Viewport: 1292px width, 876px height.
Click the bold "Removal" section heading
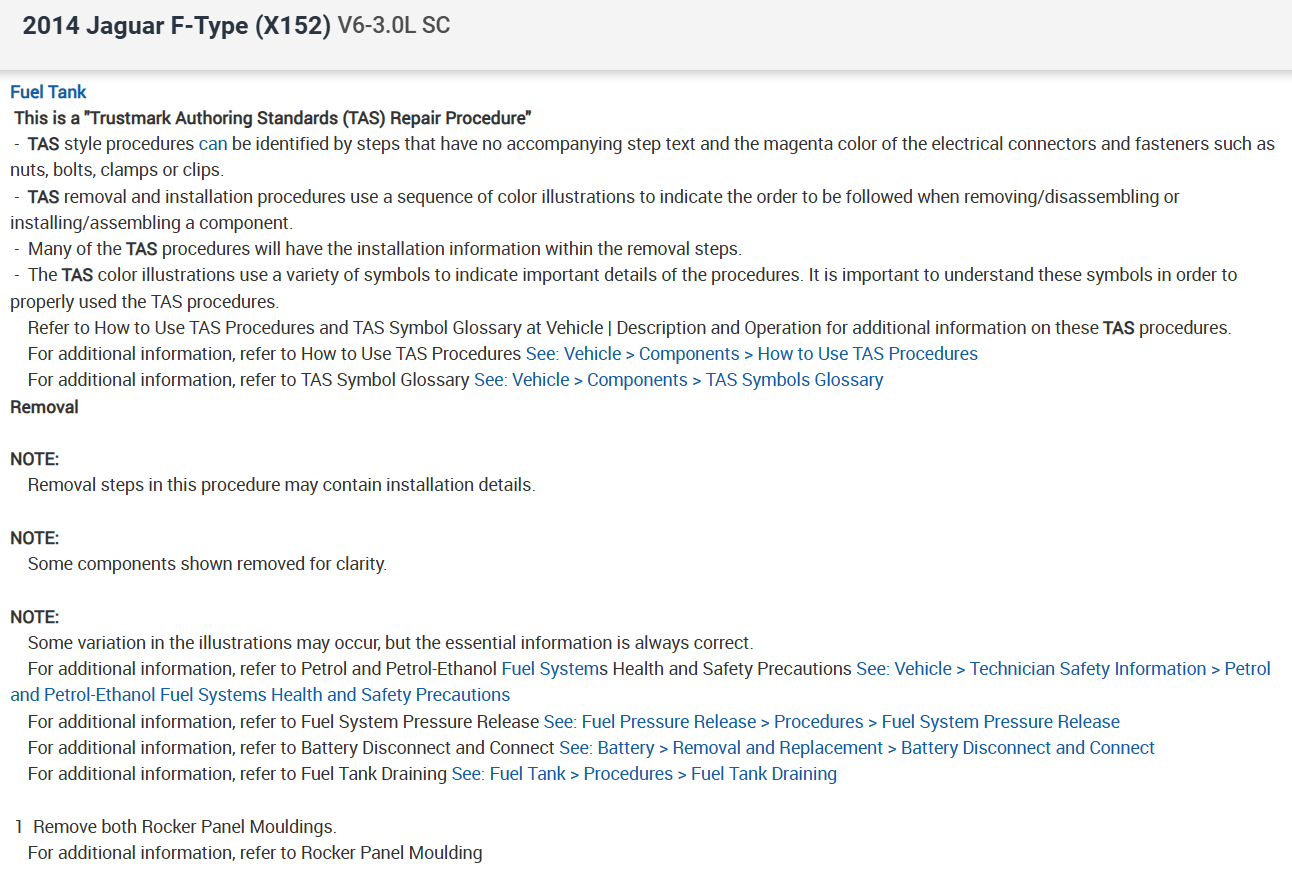point(44,407)
